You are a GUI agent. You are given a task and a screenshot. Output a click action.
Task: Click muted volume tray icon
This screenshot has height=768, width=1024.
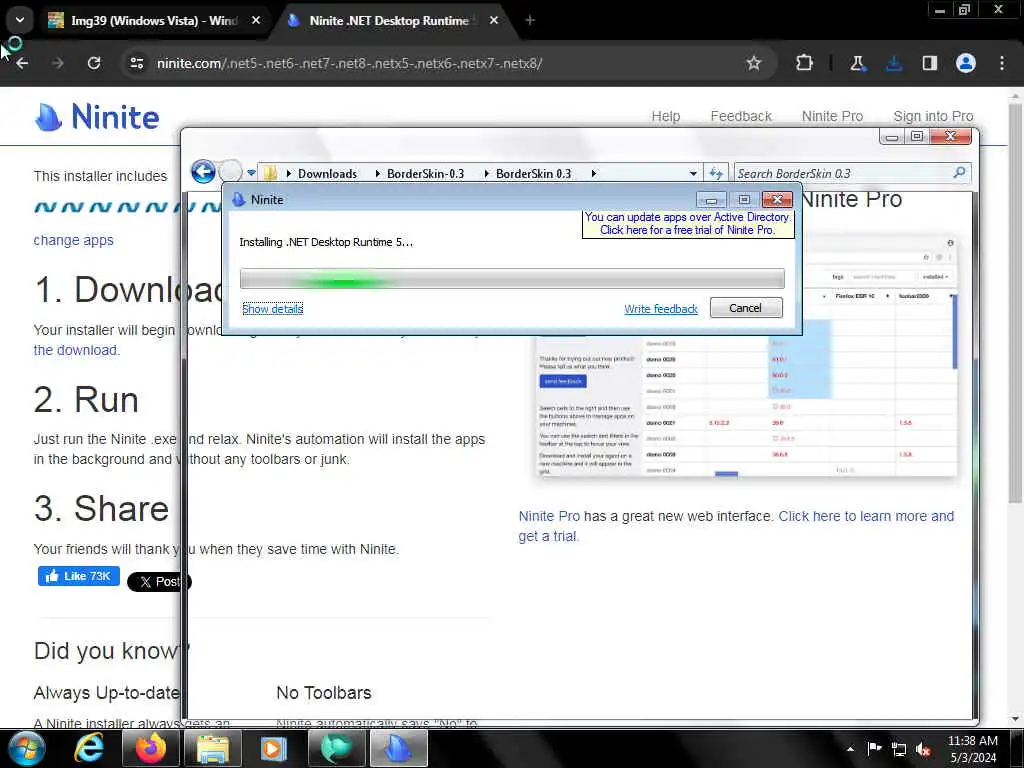click(923, 749)
